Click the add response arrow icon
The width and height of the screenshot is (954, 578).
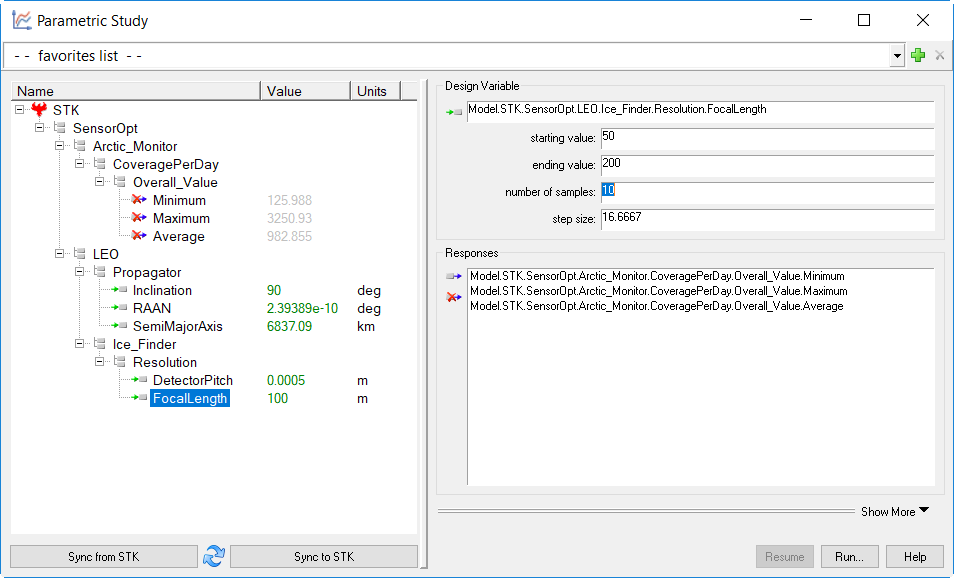(x=454, y=277)
